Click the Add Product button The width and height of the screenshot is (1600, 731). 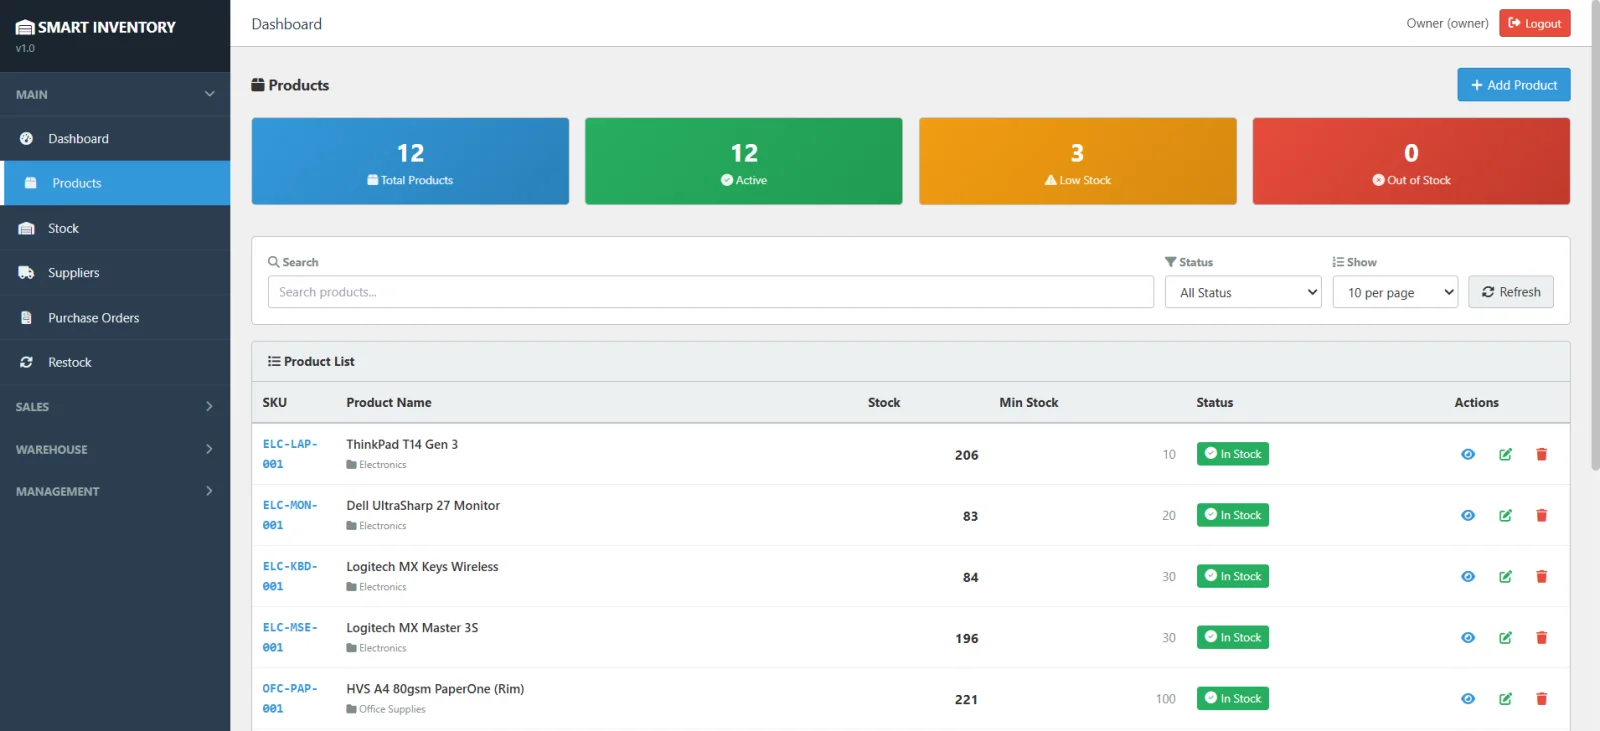tap(1513, 85)
